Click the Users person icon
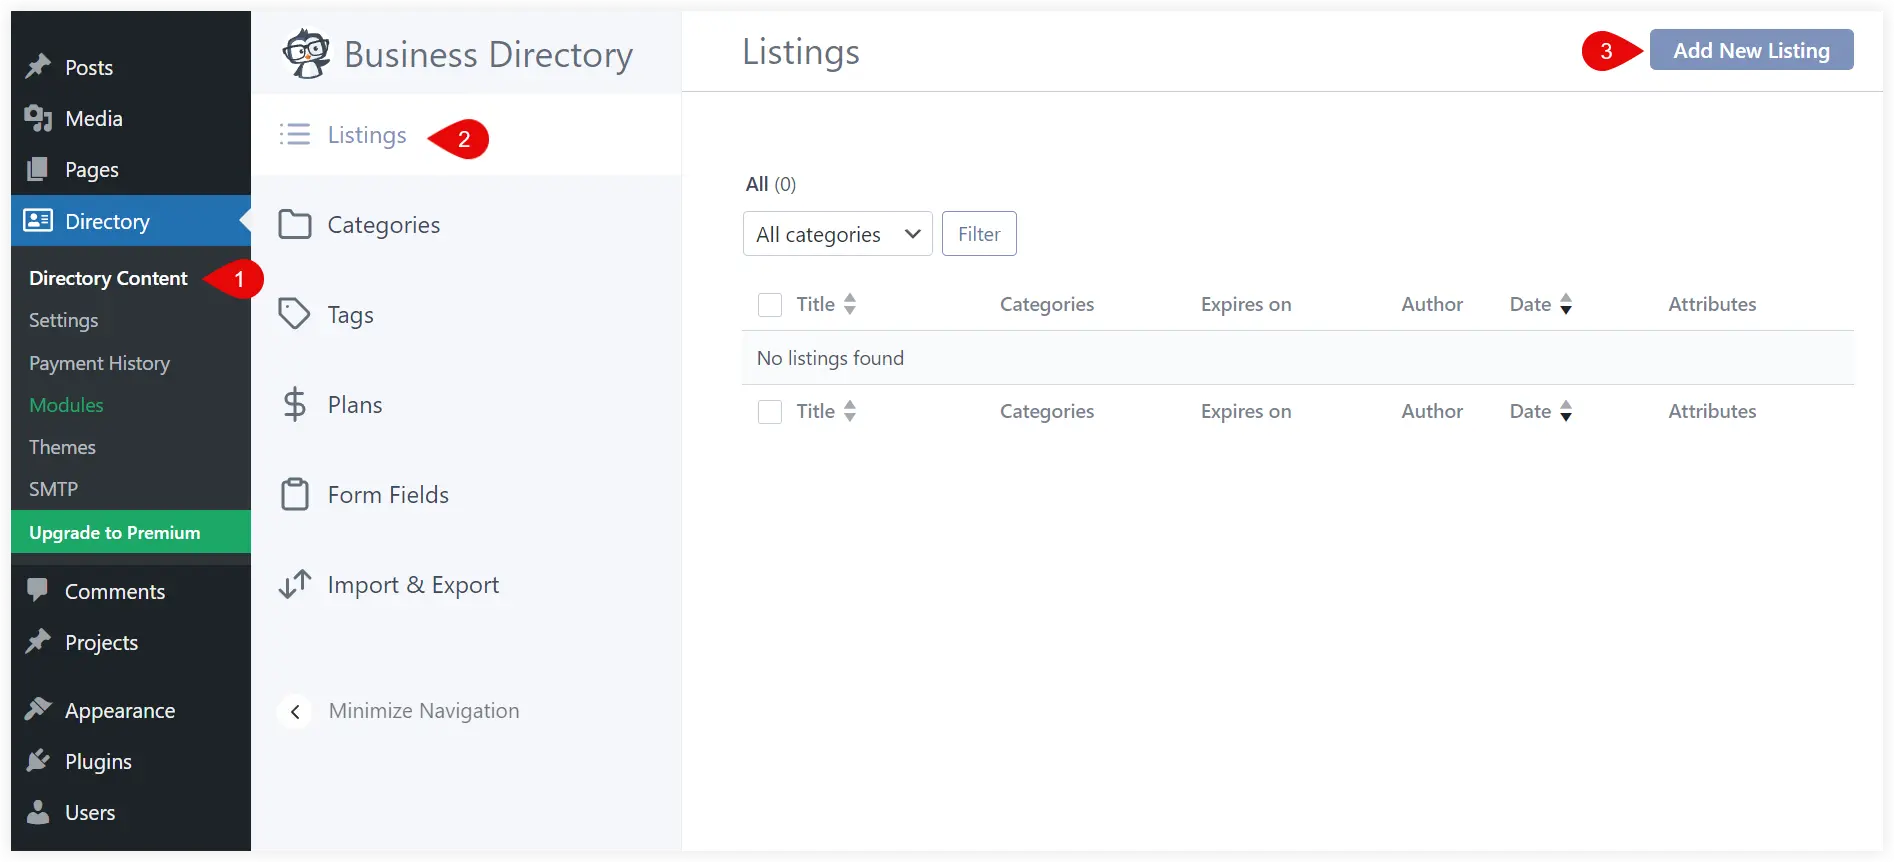Screen dimensions: 1895x863 point(38,811)
